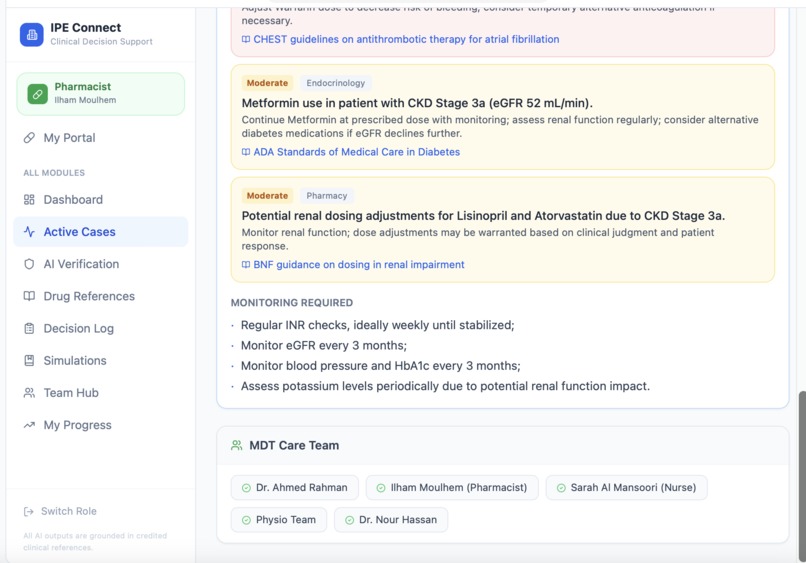
Task: Click check icon next to Physio Team
Action: coord(246,520)
